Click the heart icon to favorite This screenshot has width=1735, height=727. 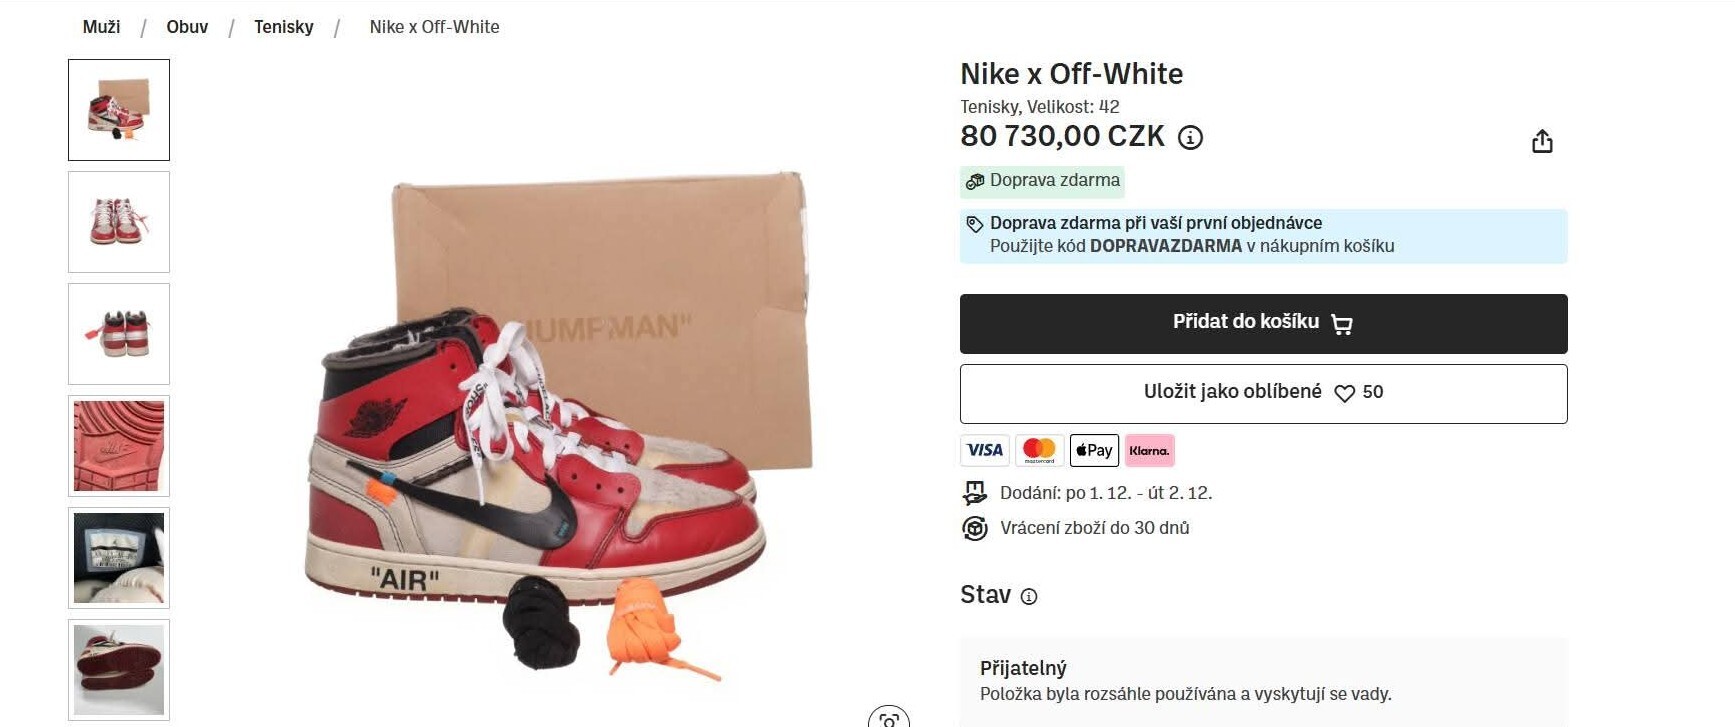[1344, 393]
